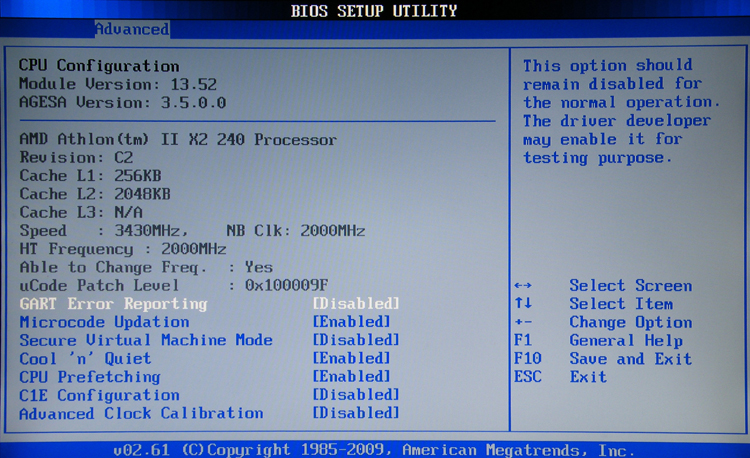Select Secure Virtual Machine Mode option
The image size is (750, 458).
click(x=146, y=340)
